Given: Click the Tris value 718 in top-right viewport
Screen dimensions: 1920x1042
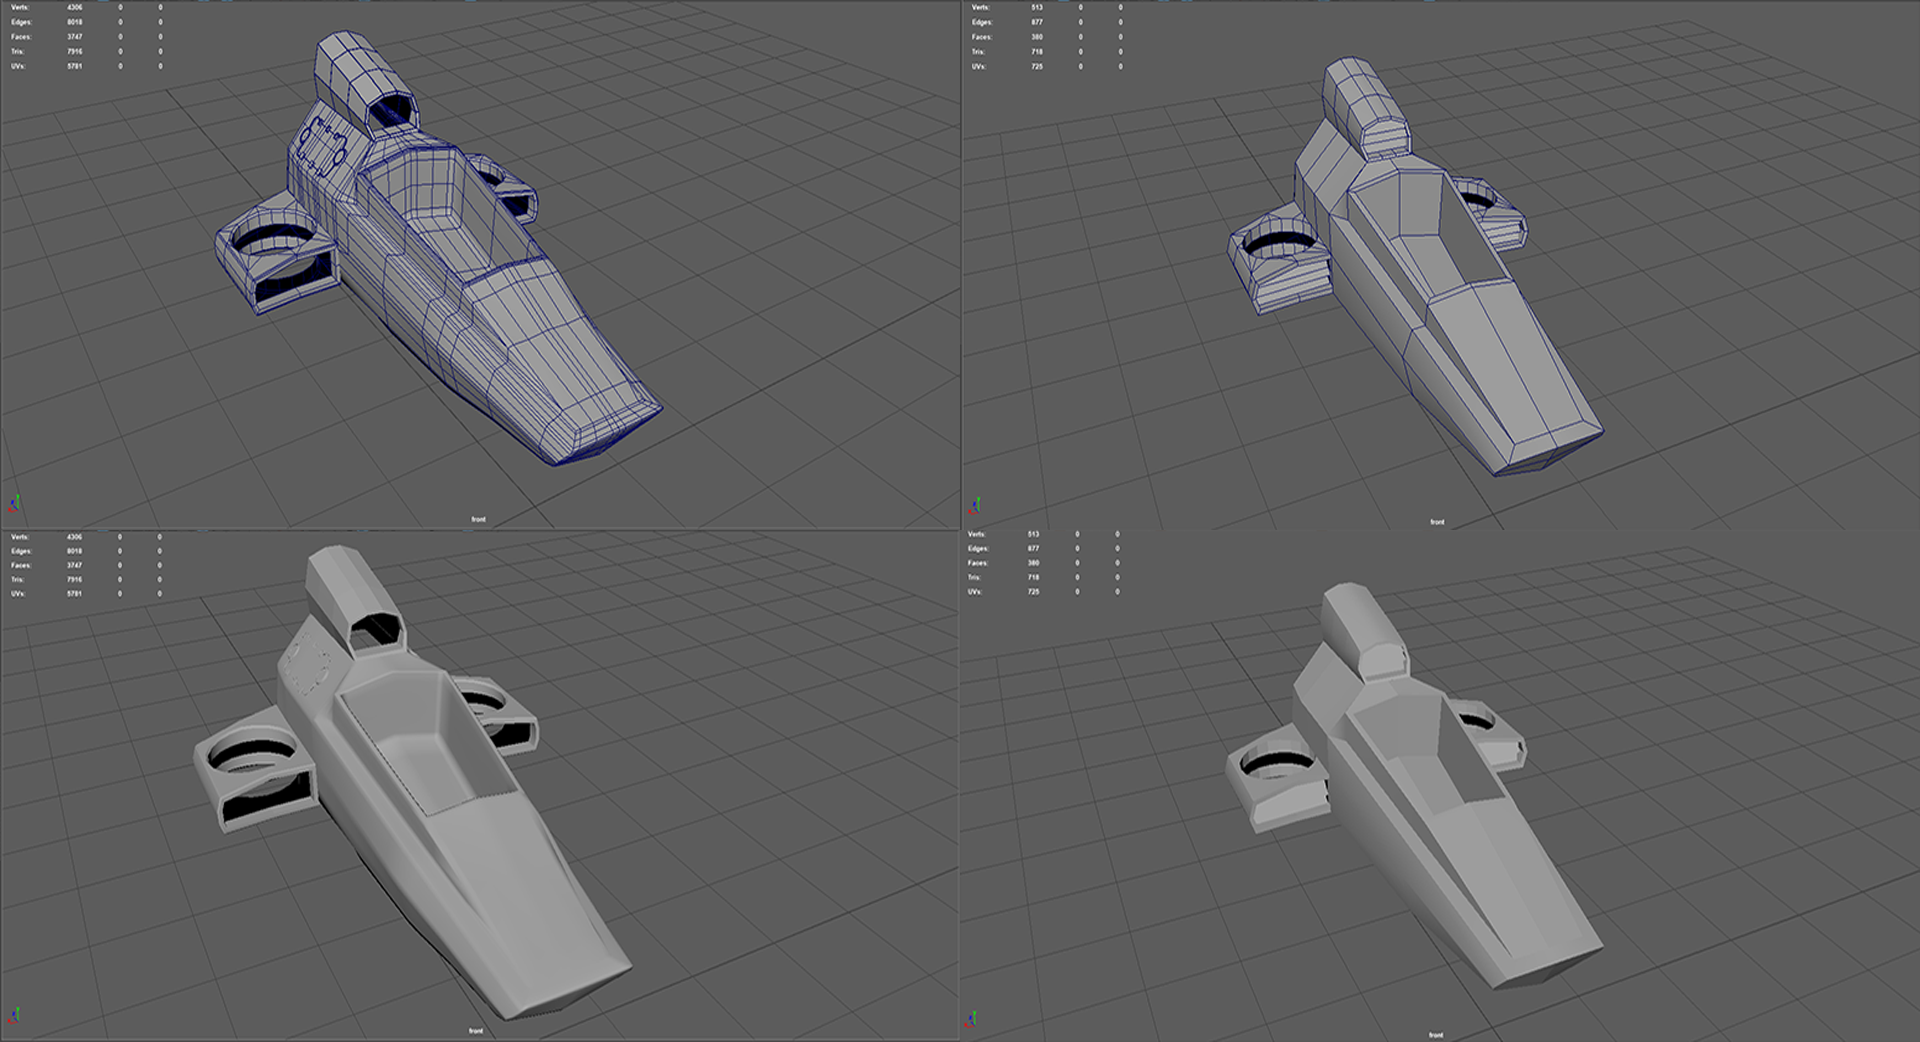Looking at the screenshot, I should pos(1037,52).
